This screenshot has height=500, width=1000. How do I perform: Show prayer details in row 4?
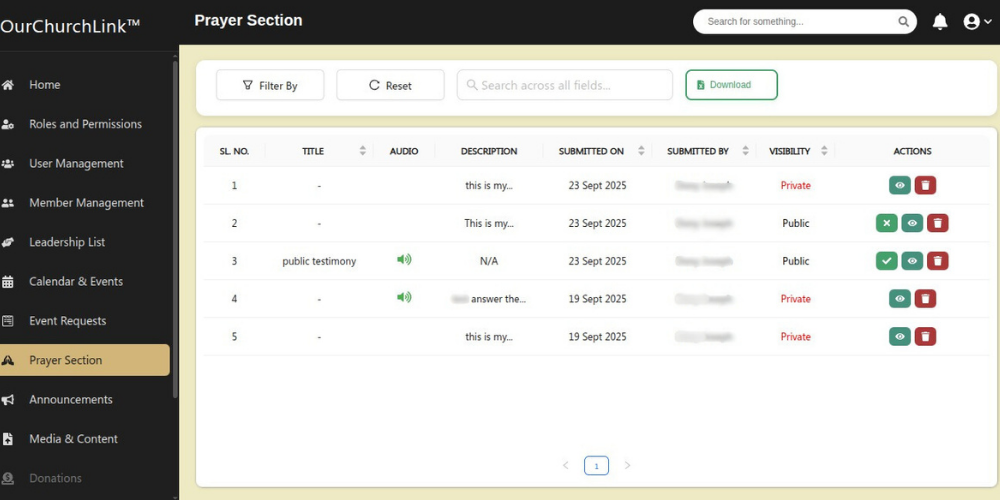pos(900,299)
